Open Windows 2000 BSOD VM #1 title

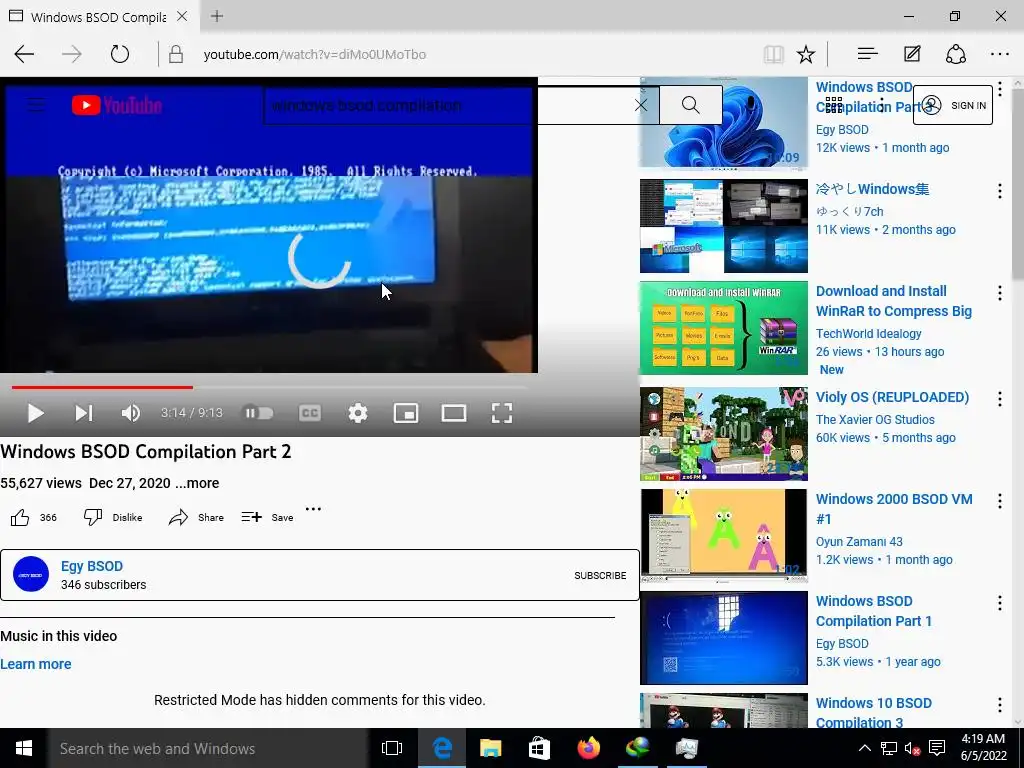click(894, 509)
